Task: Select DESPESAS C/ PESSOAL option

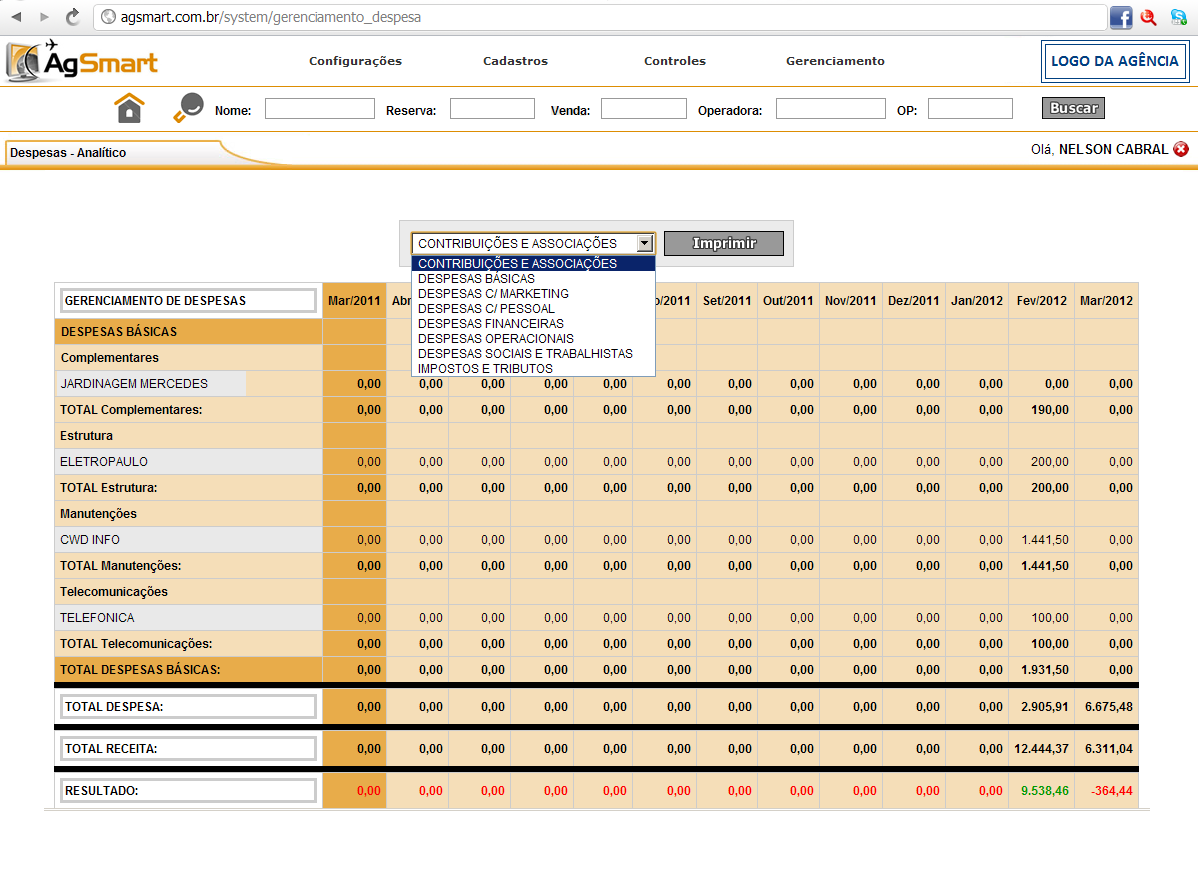Action: (533, 309)
